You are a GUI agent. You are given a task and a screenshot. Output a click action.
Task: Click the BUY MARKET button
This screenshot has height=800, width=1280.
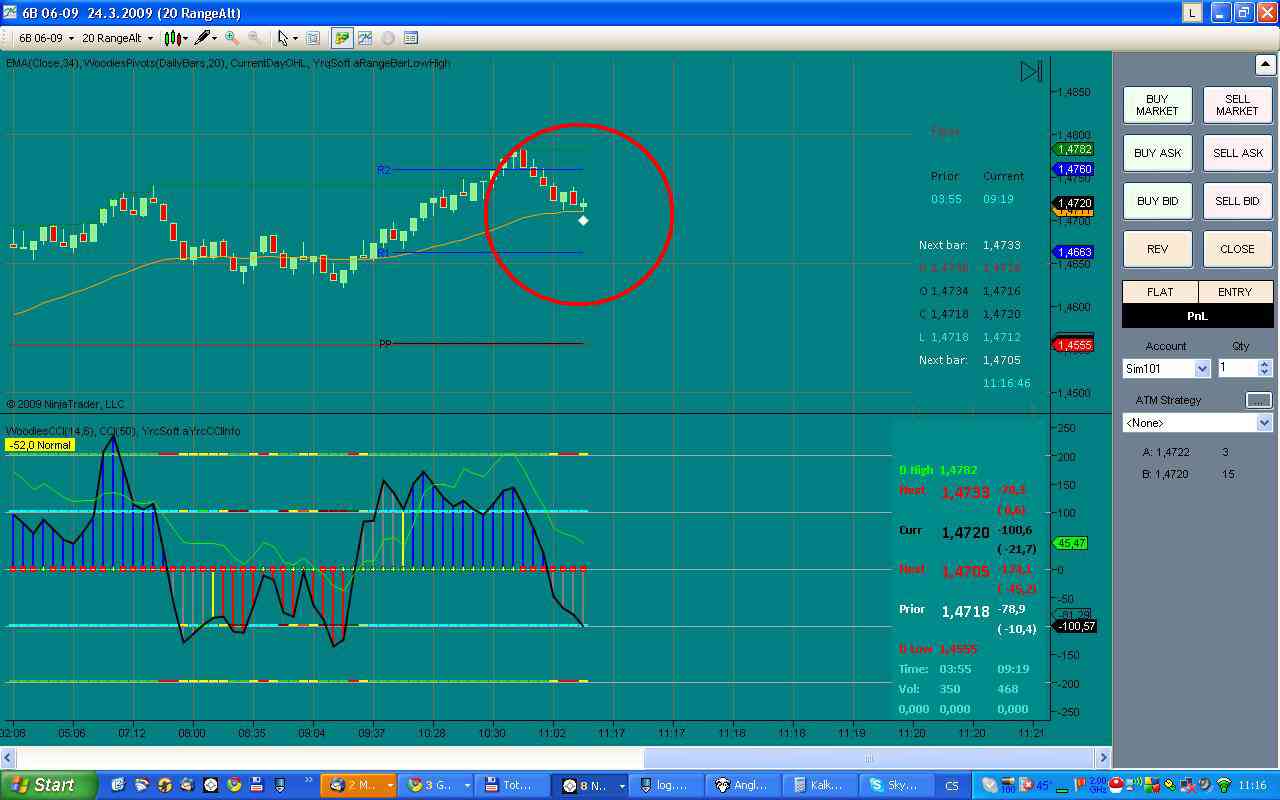pos(1157,105)
